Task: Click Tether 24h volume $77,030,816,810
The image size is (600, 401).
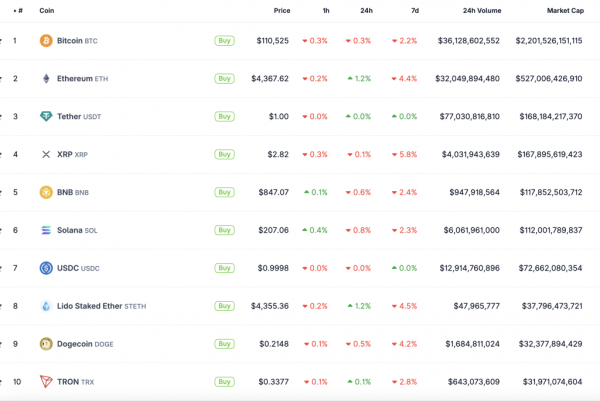Action: click(470, 116)
